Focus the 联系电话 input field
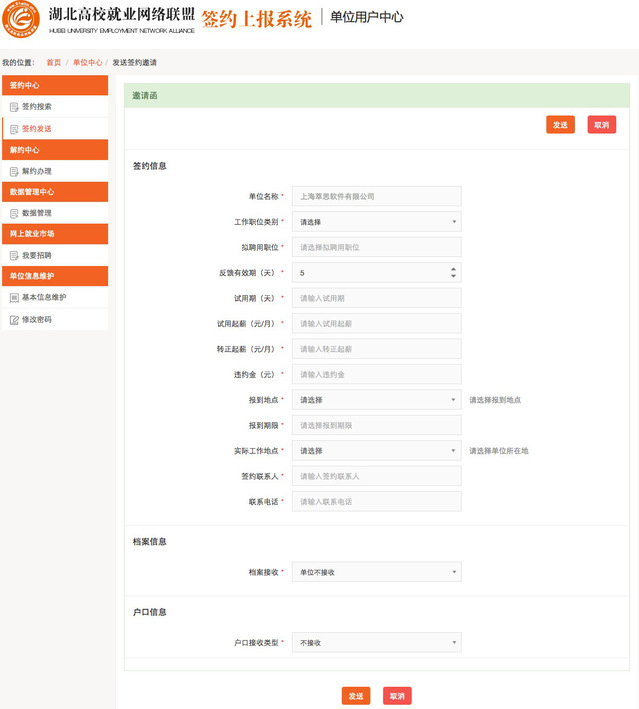 point(376,502)
